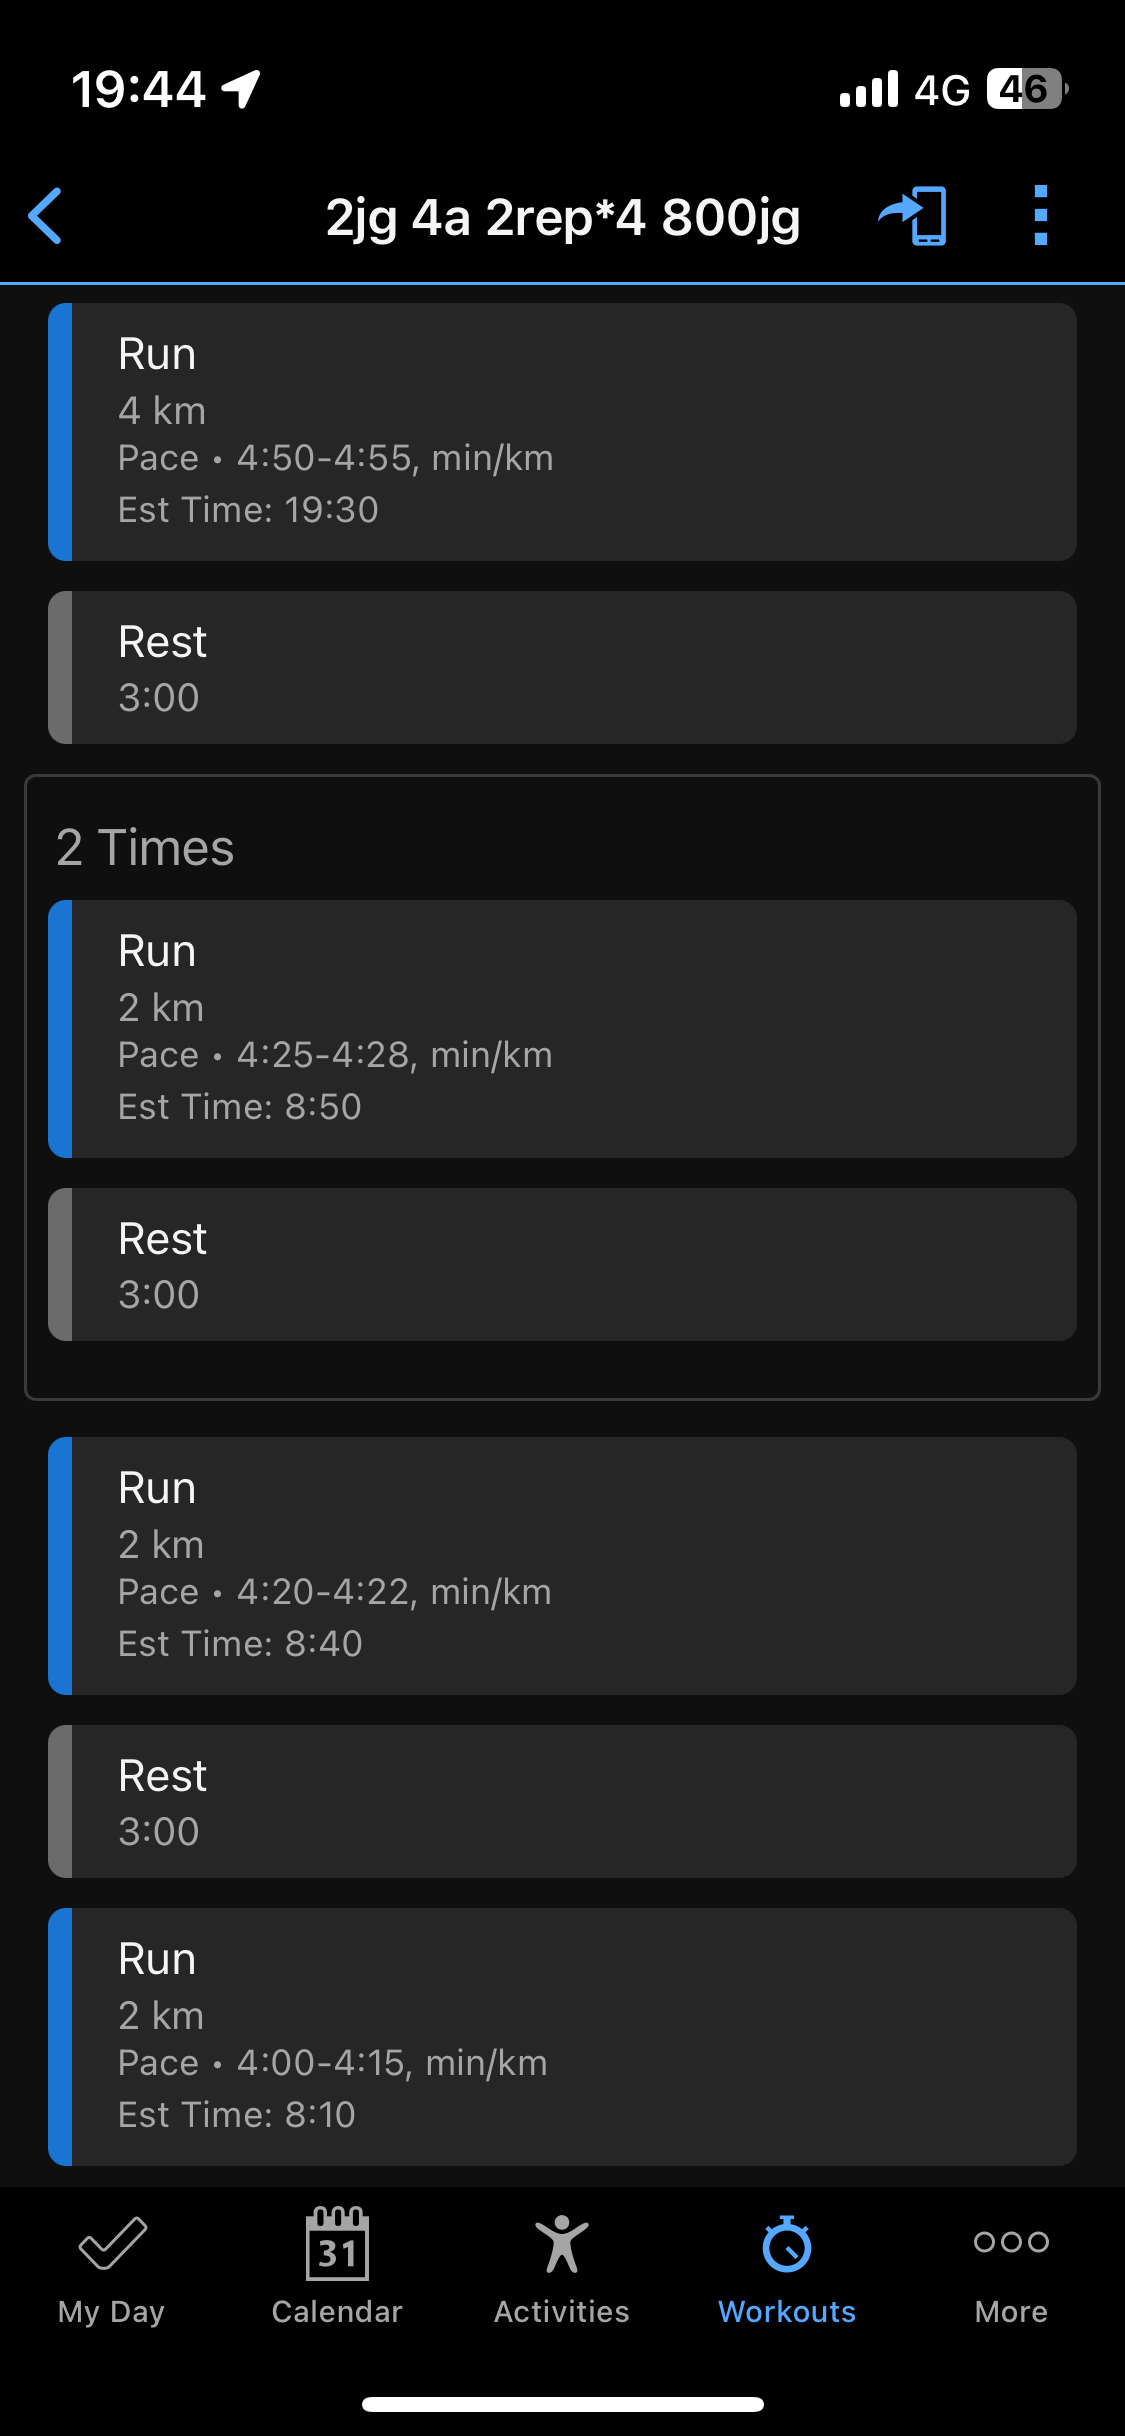1125x2436 pixels.
Task: Tap the workout title 2jg 4a 2rep*4 800jg
Action: point(563,217)
